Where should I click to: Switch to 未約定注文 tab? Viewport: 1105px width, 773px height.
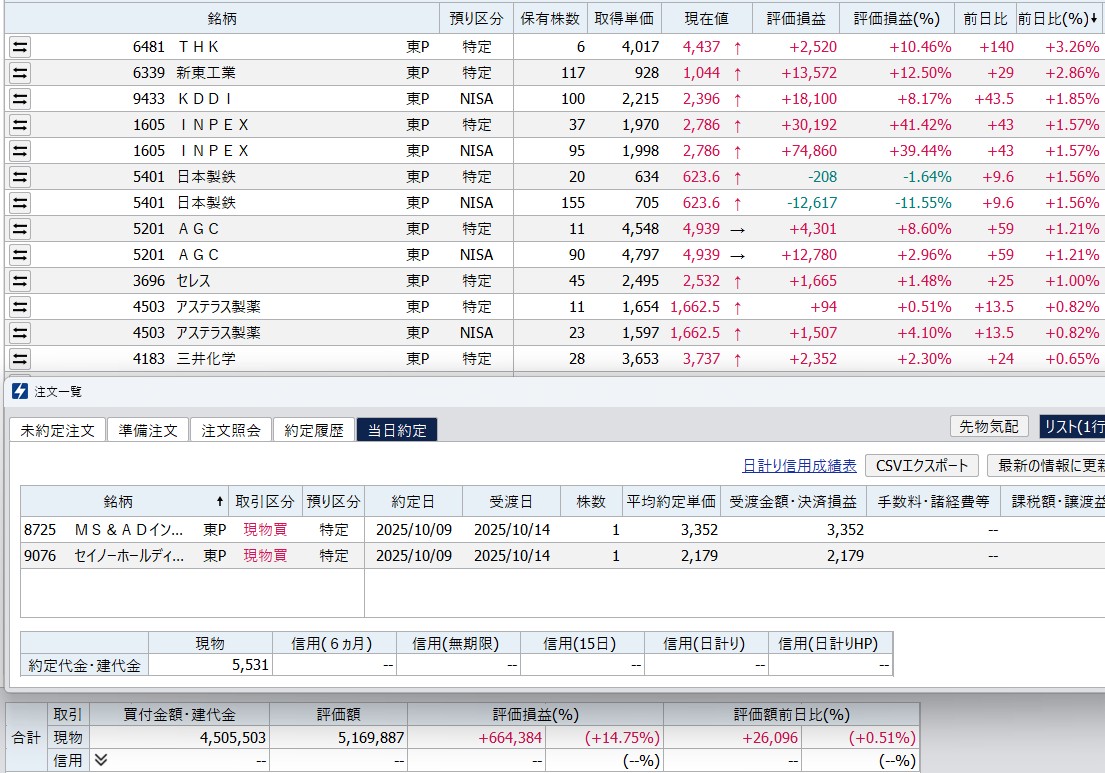click(x=57, y=431)
